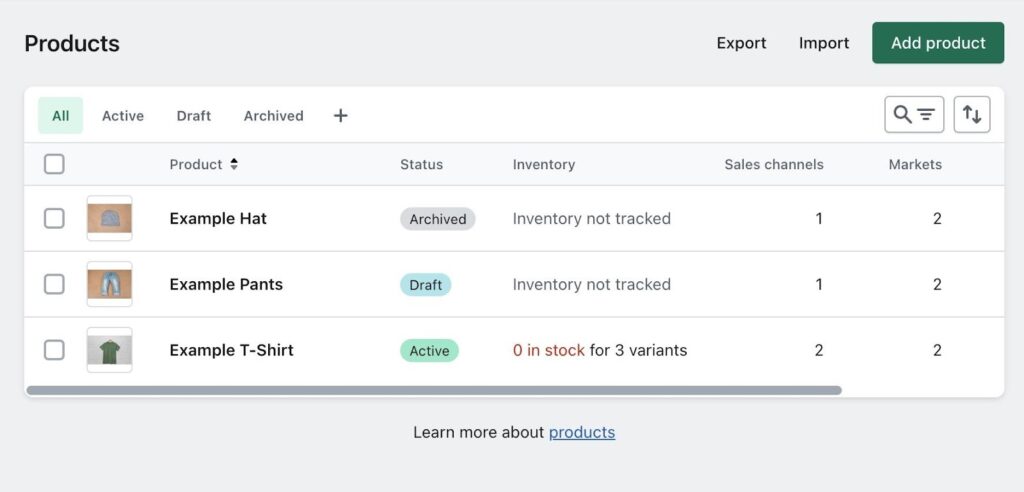The image size is (1024, 492).
Task: Click the horizontal table scrollbar
Action: tap(433, 390)
